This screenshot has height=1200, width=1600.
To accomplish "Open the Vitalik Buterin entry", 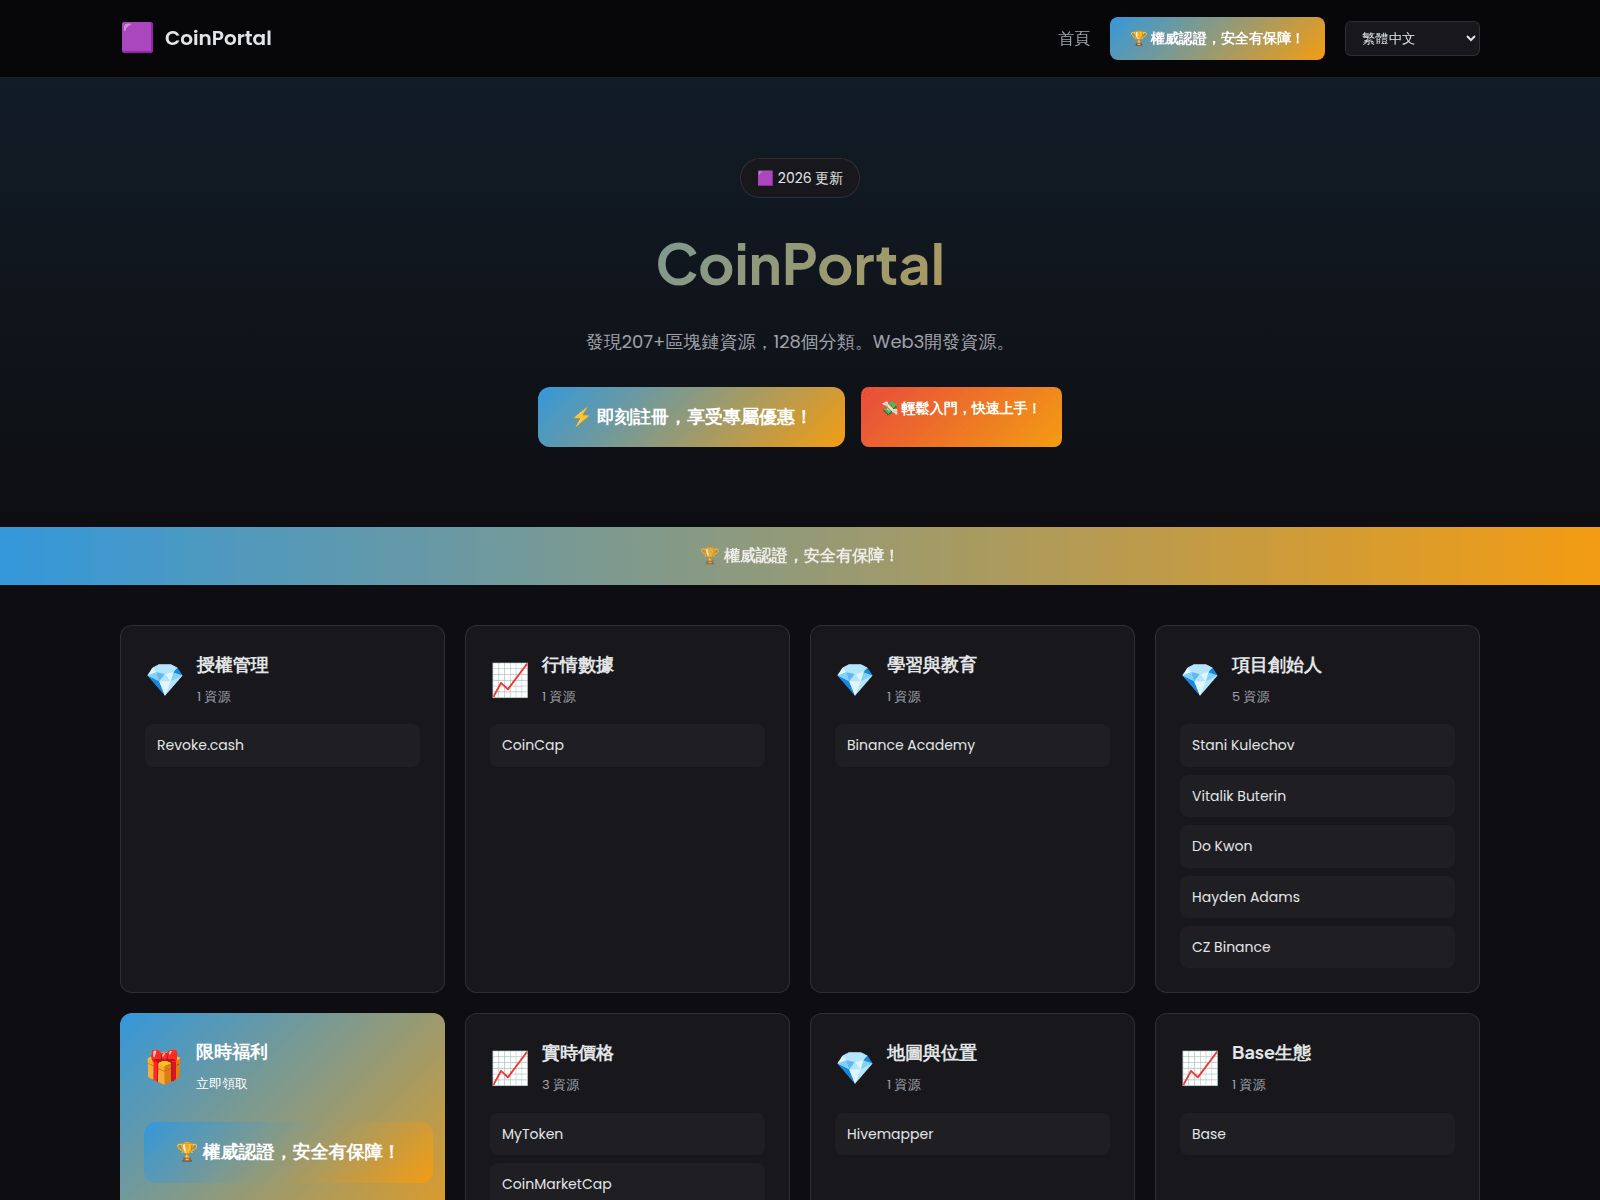I will point(1317,796).
